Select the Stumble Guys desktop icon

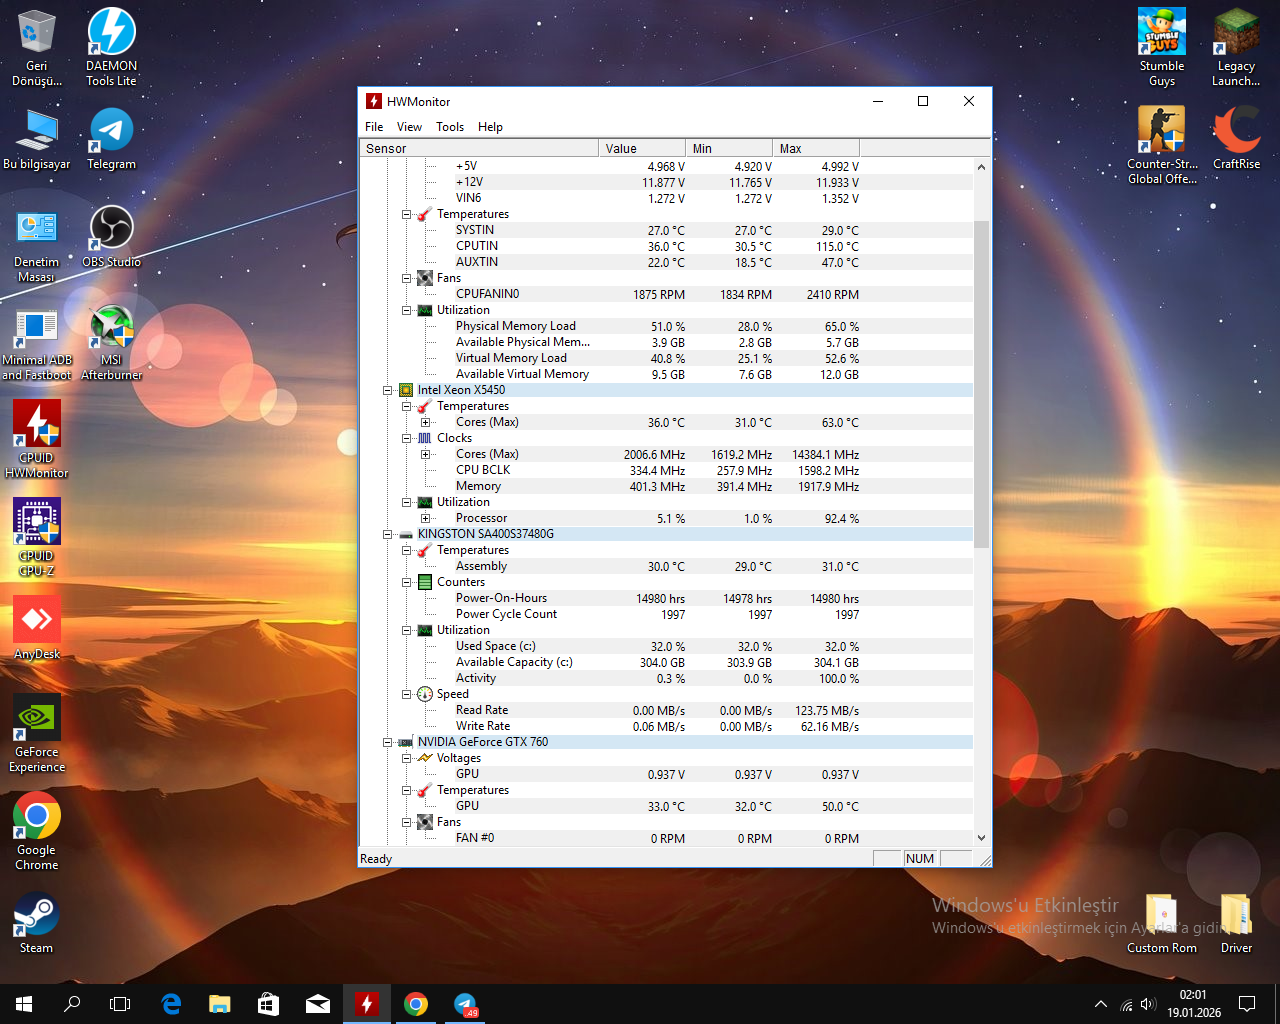click(1161, 48)
